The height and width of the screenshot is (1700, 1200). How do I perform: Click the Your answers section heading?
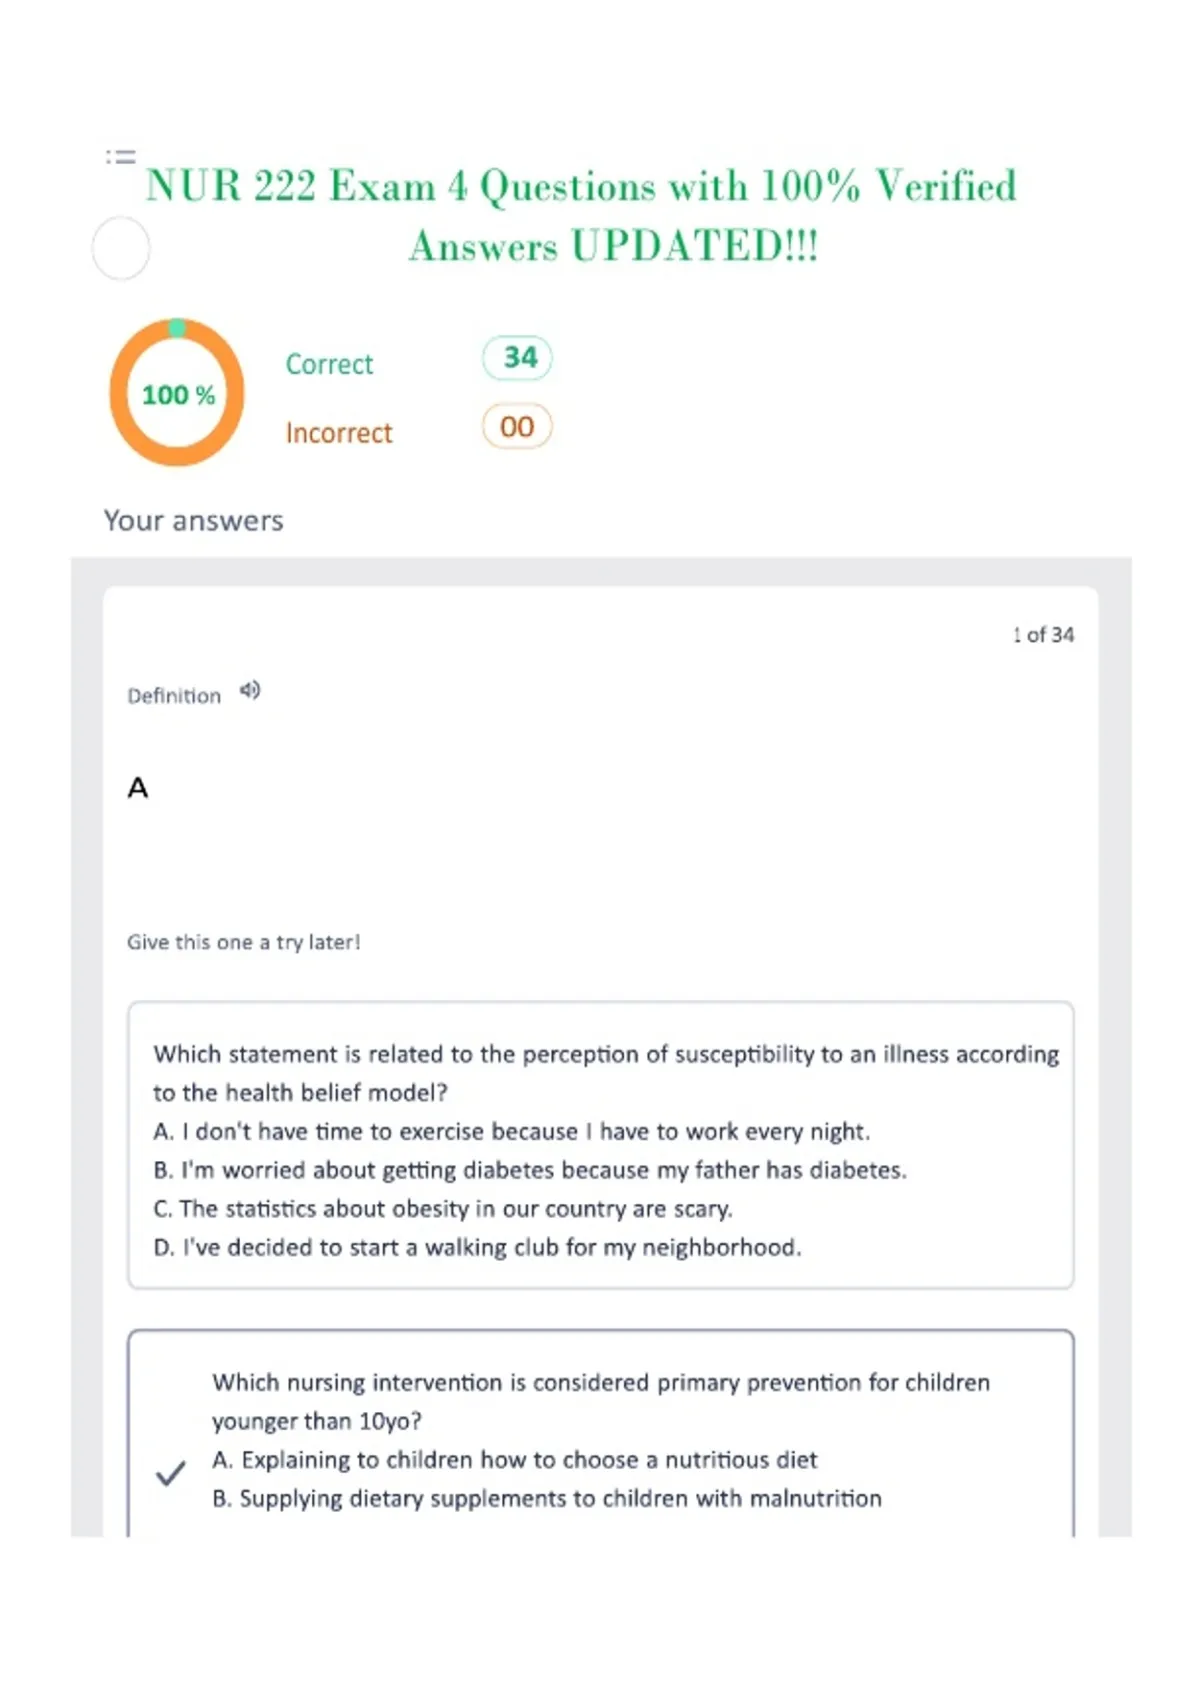194,521
